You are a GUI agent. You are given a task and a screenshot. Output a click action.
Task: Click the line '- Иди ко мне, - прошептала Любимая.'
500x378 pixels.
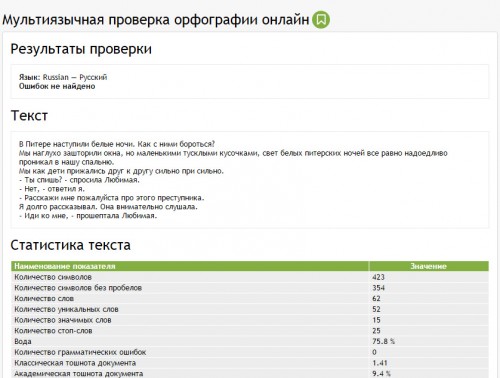[88, 216]
